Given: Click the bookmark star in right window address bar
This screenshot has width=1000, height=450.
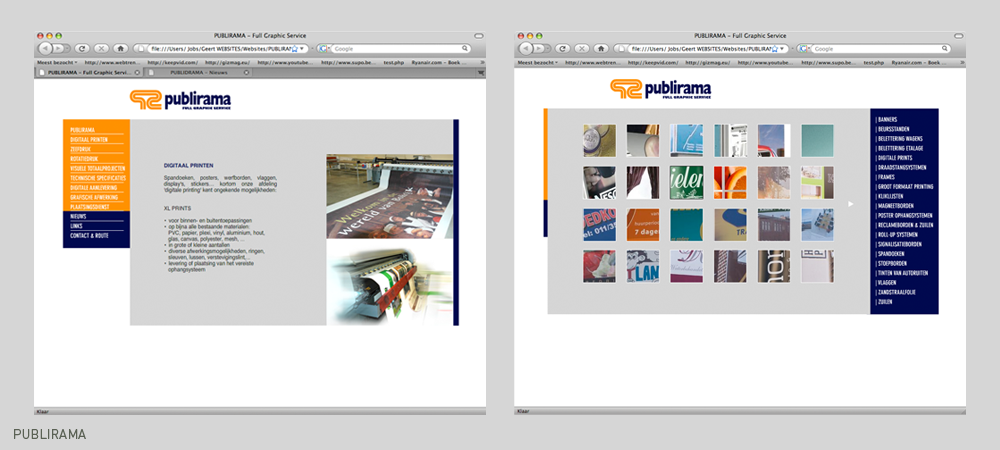Looking at the screenshot, I should click(776, 48).
